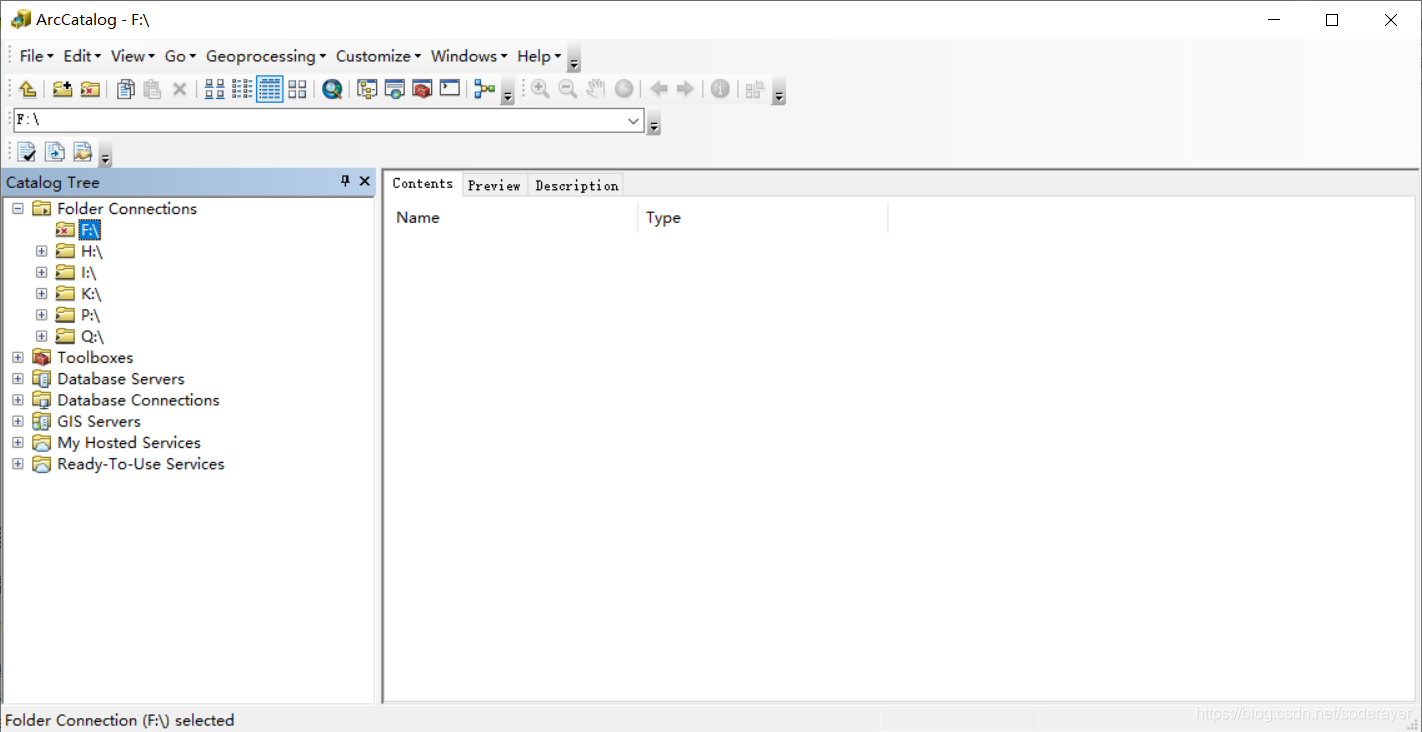
Task: Click the Go Back arrow icon
Action: click(x=659, y=89)
